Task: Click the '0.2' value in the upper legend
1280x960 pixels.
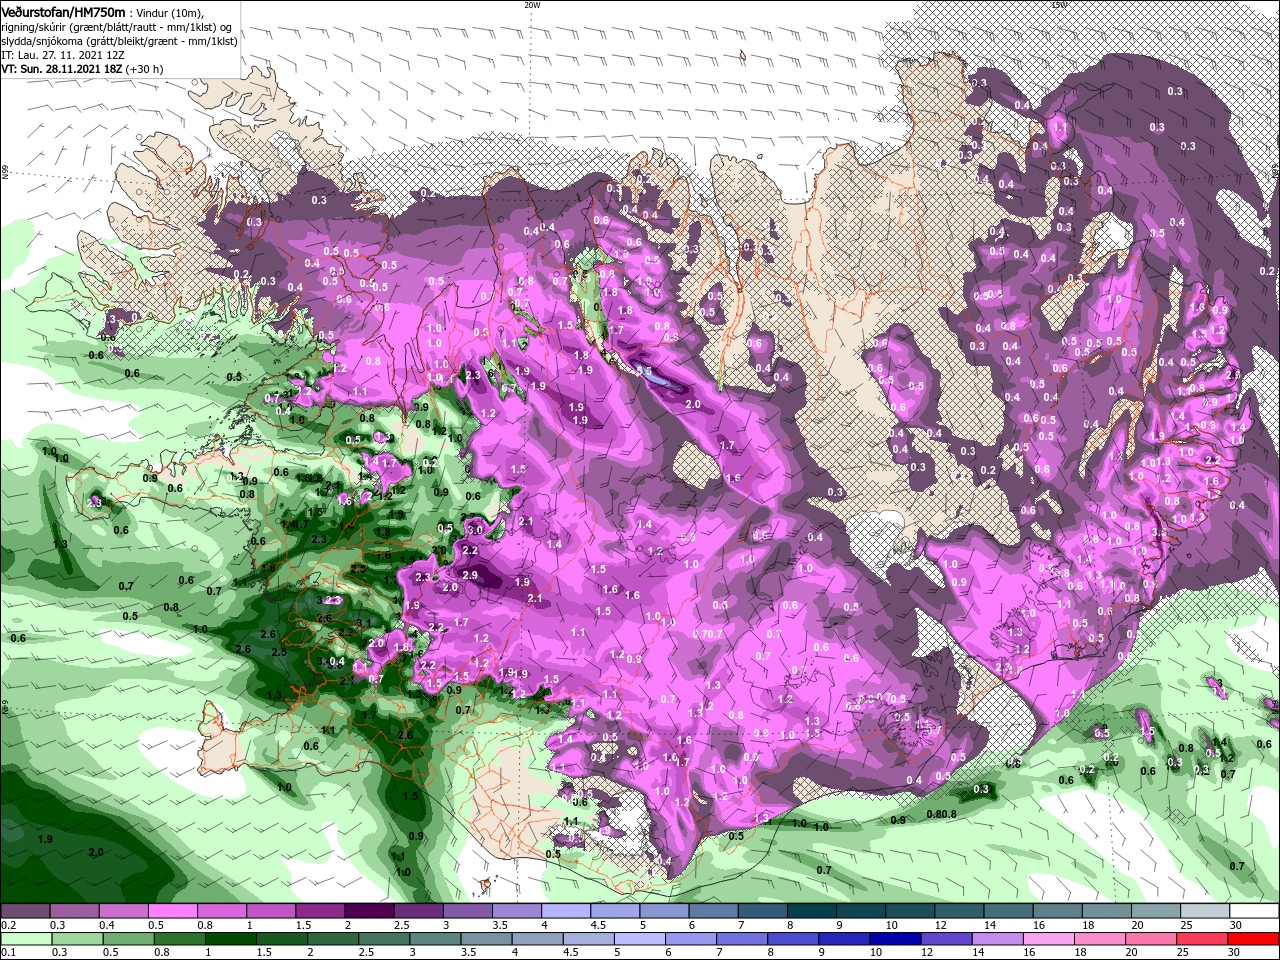Action: click(8, 925)
